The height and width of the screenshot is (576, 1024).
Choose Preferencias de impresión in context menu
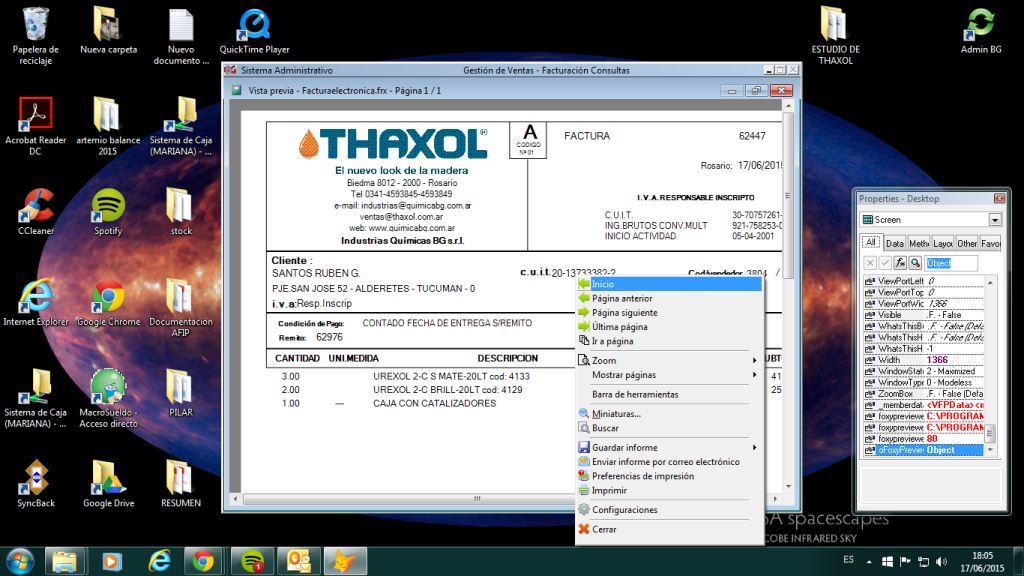click(x=669, y=476)
